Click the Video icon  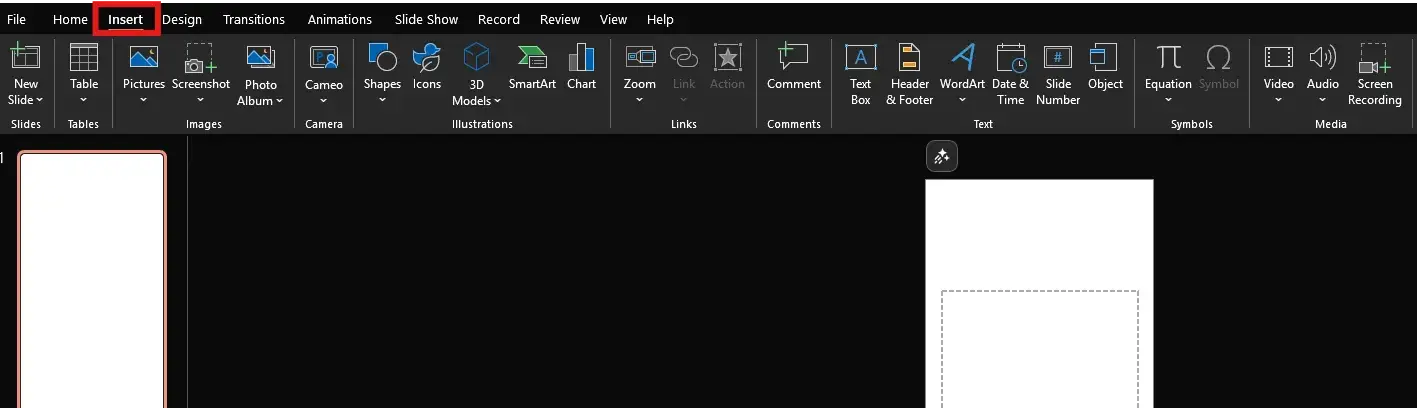pyautogui.click(x=1278, y=57)
